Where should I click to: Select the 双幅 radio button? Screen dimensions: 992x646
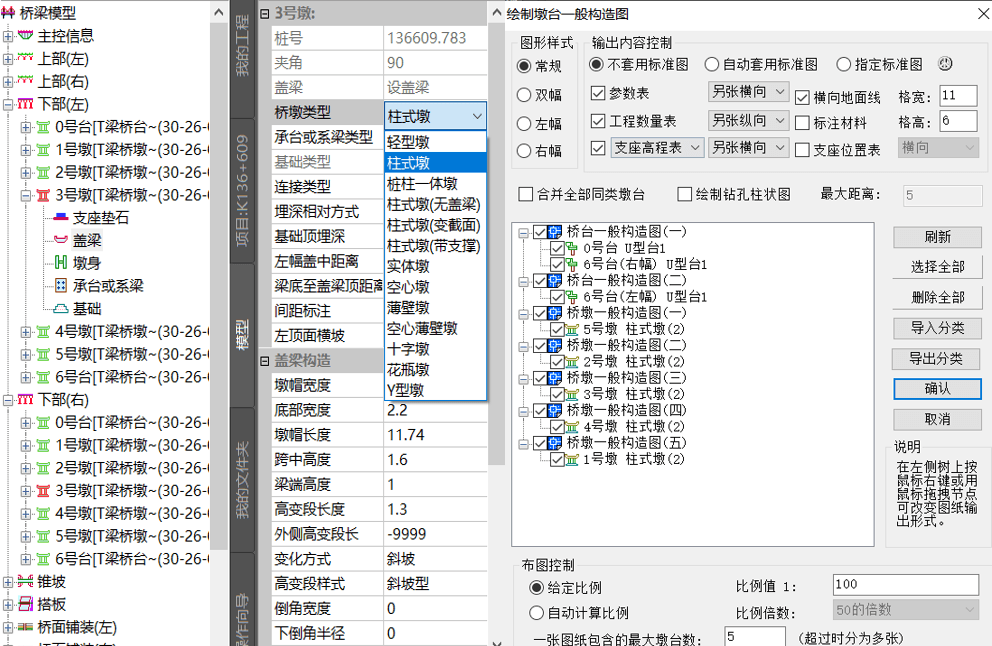(524, 95)
